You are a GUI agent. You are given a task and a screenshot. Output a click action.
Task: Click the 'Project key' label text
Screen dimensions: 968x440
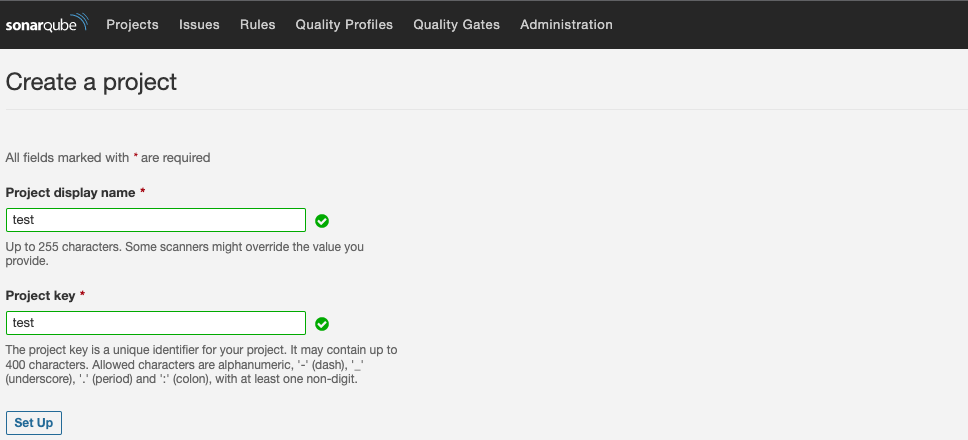[40, 296]
